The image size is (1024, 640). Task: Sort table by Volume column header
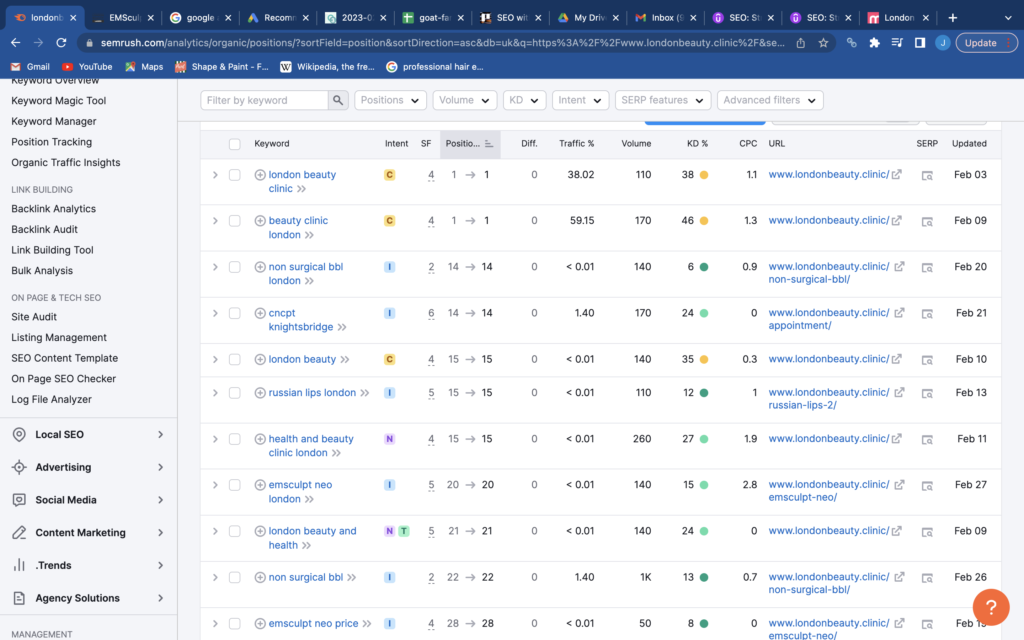tap(635, 144)
